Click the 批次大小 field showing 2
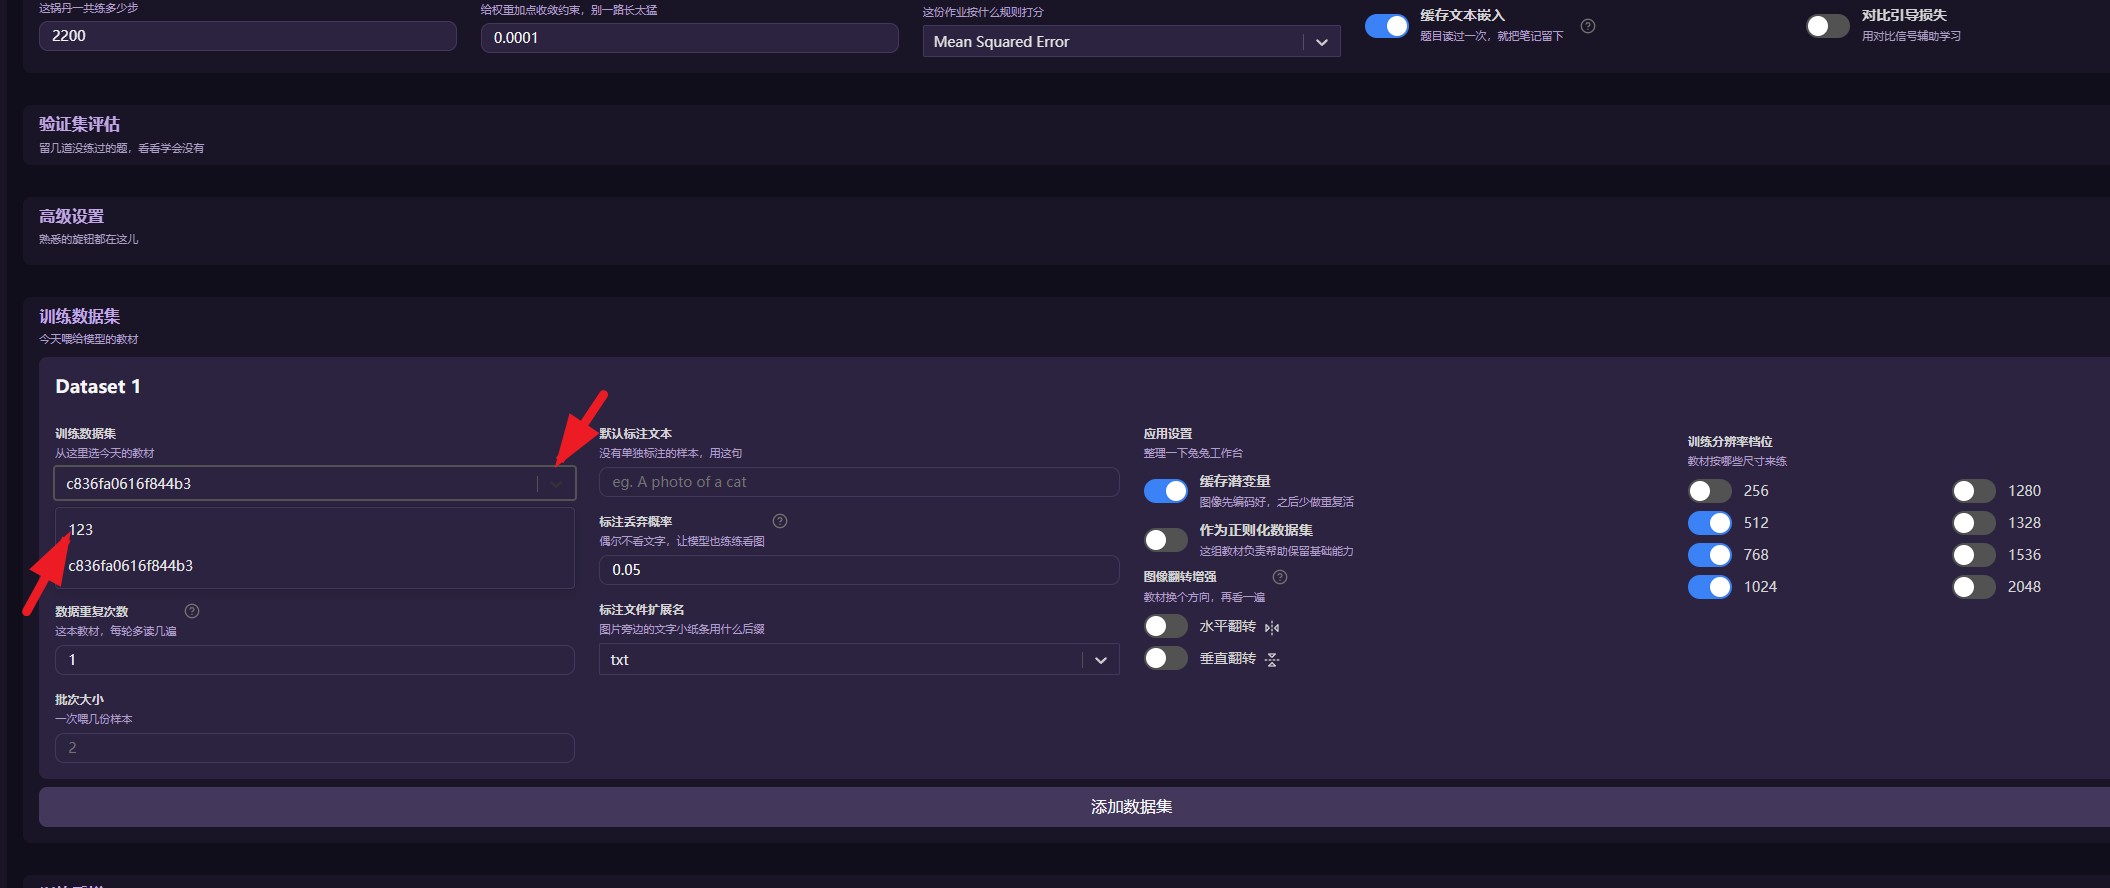The width and height of the screenshot is (2110, 888). tap(315, 748)
